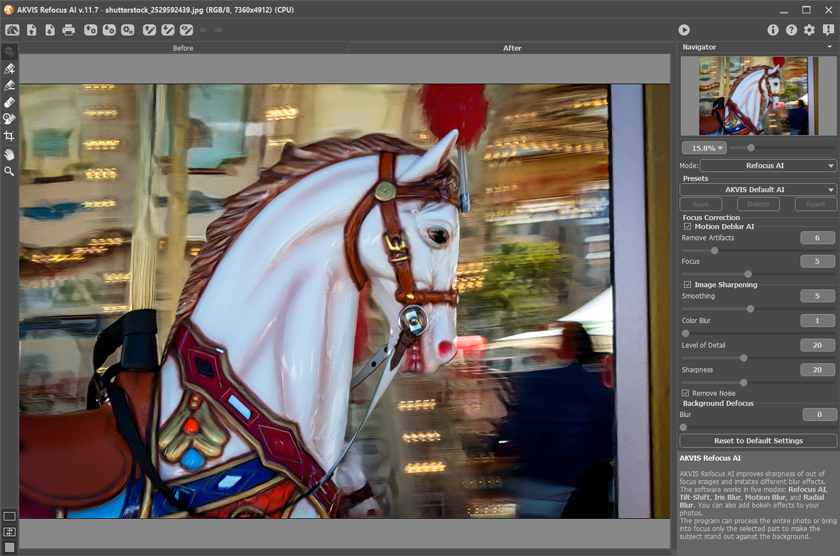Click the Smoothing value field

[817, 296]
